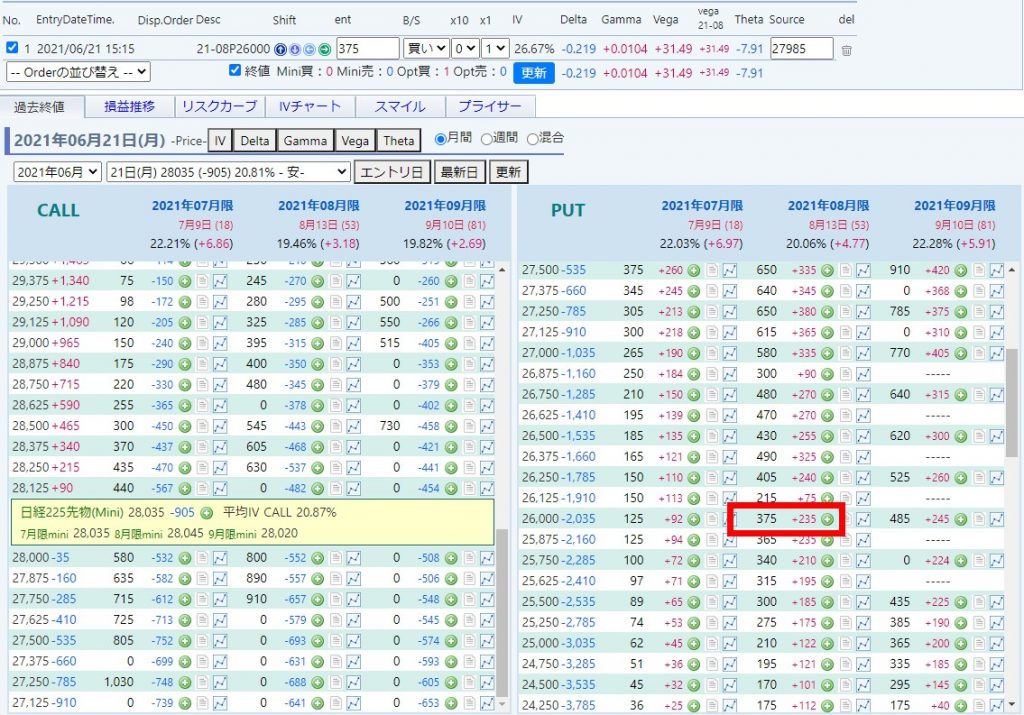
Task: Select the 月間 radio button
Action: 440,138
